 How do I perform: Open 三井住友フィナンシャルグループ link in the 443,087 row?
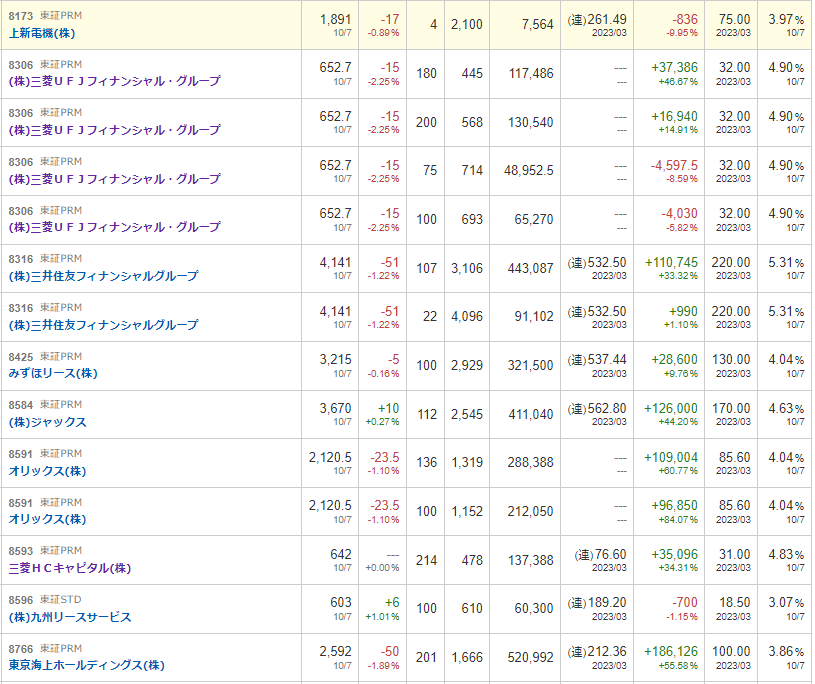click(103, 276)
